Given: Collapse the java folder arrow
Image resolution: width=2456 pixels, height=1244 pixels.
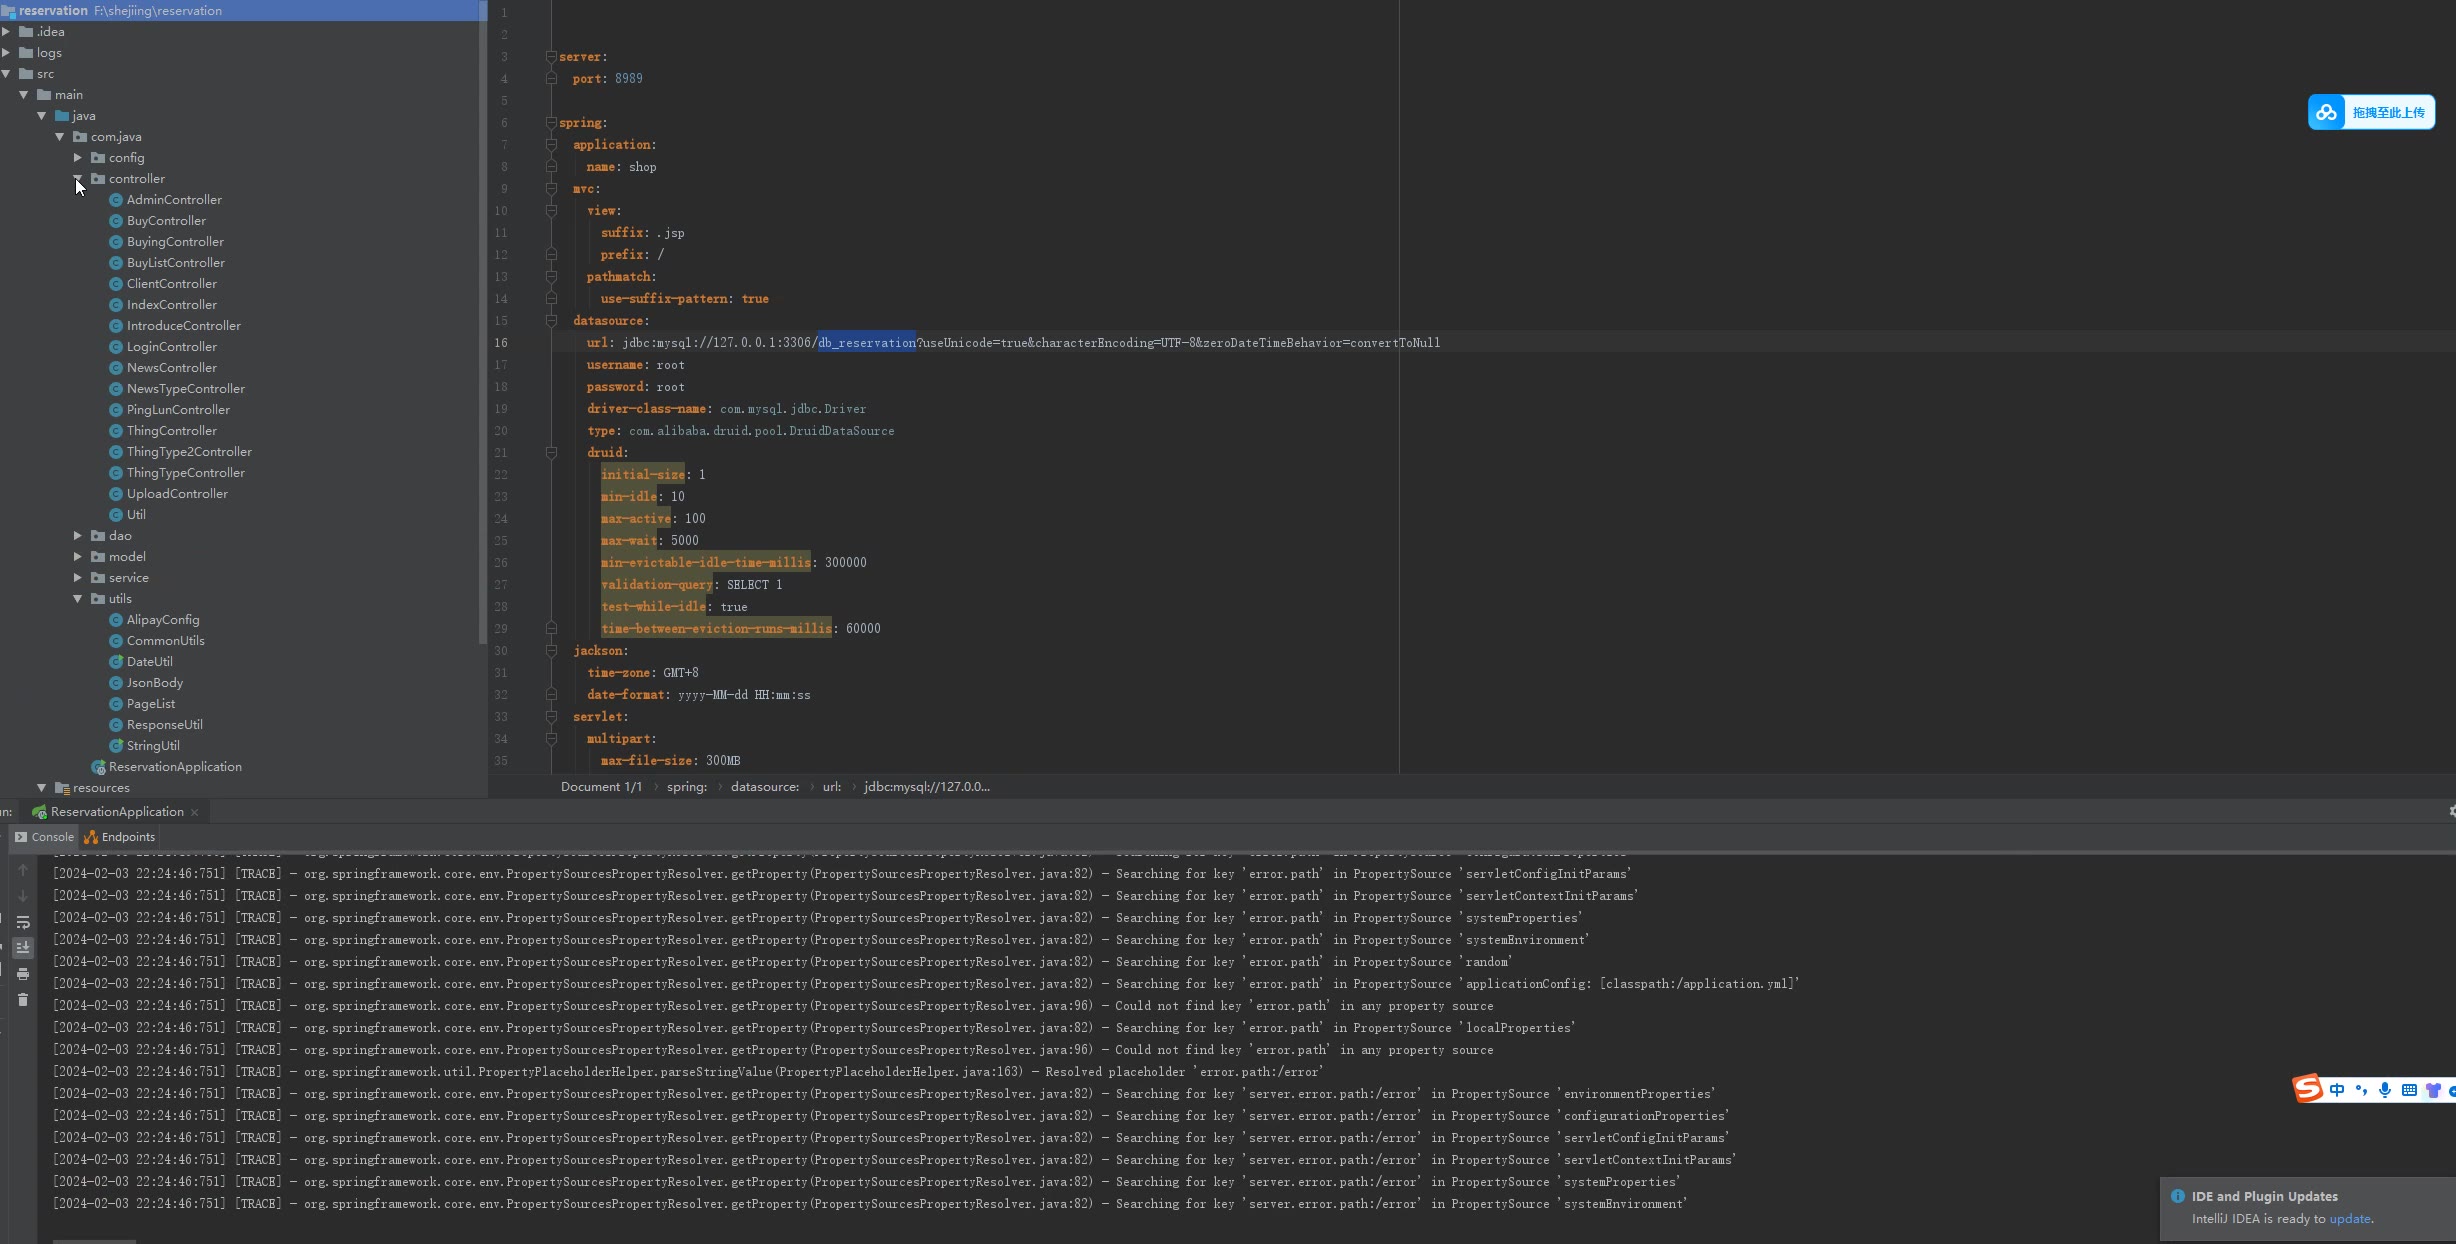Looking at the screenshot, I should (x=41, y=115).
